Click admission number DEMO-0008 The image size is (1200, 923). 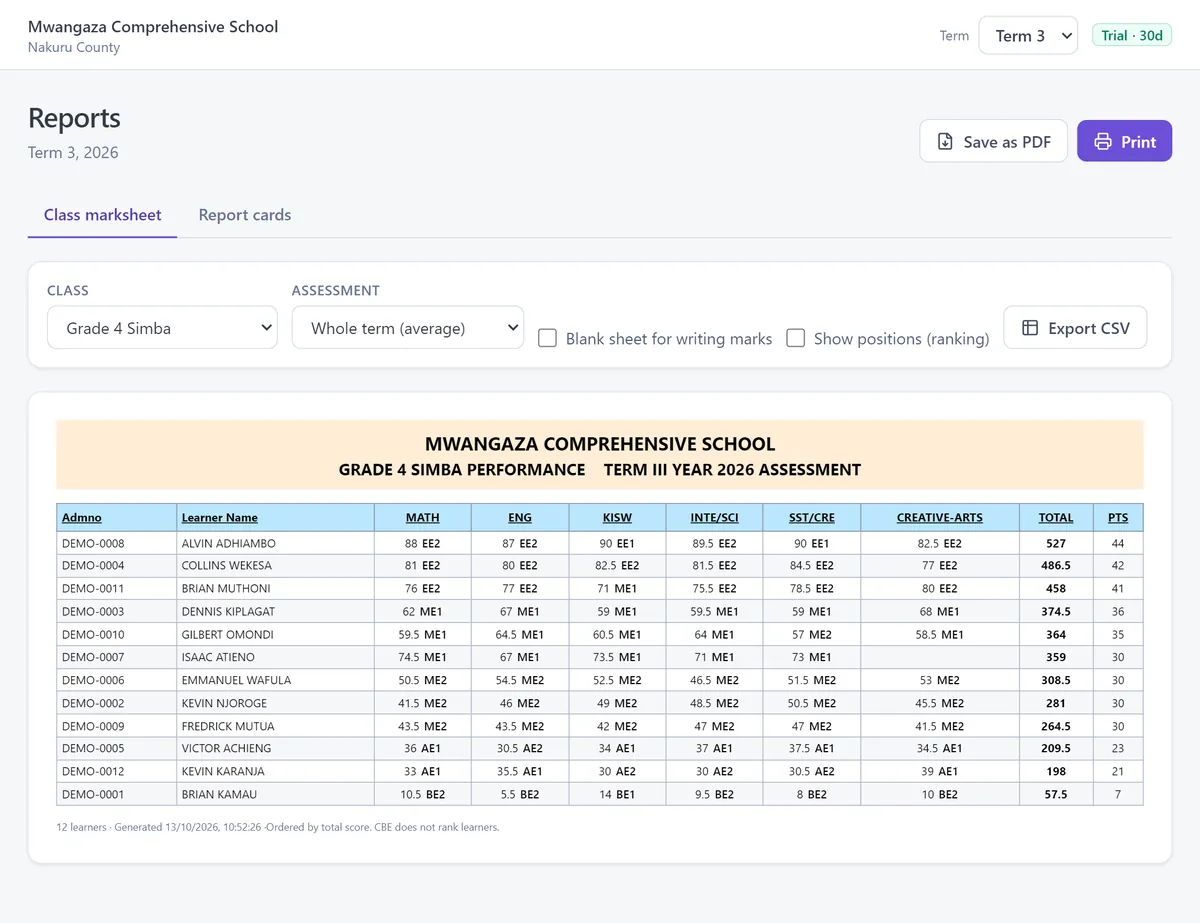pyautogui.click(x=93, y=544)
